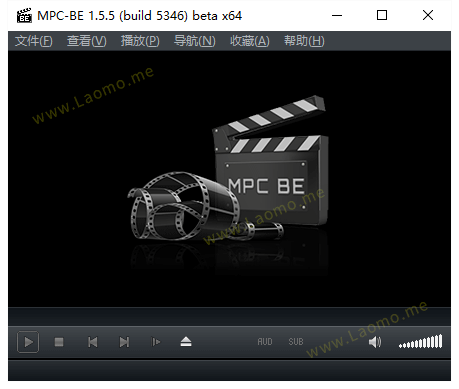Click the Play button
The width and height of the screenshot is (459, 389).
pyautogui.click(x=28, y=342)
